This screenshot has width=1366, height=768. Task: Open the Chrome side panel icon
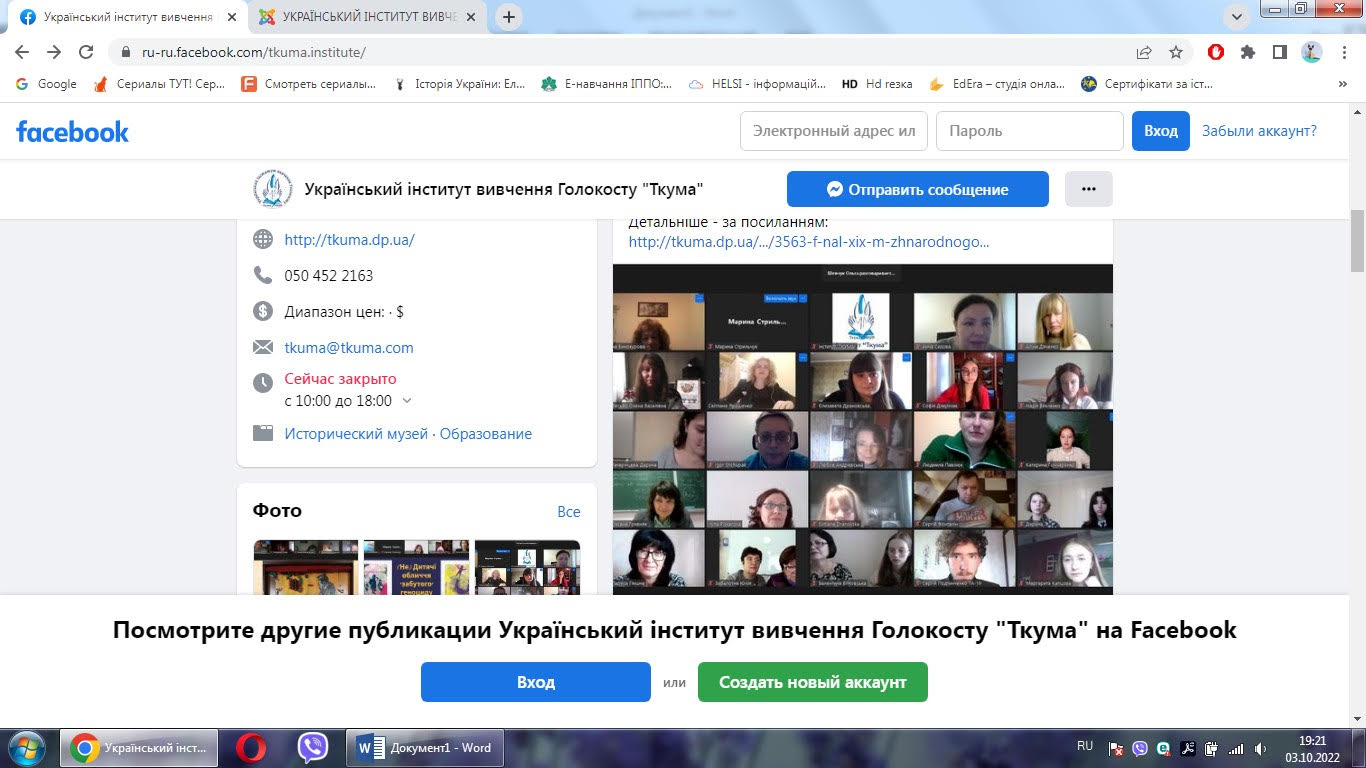coord(1279,52)
